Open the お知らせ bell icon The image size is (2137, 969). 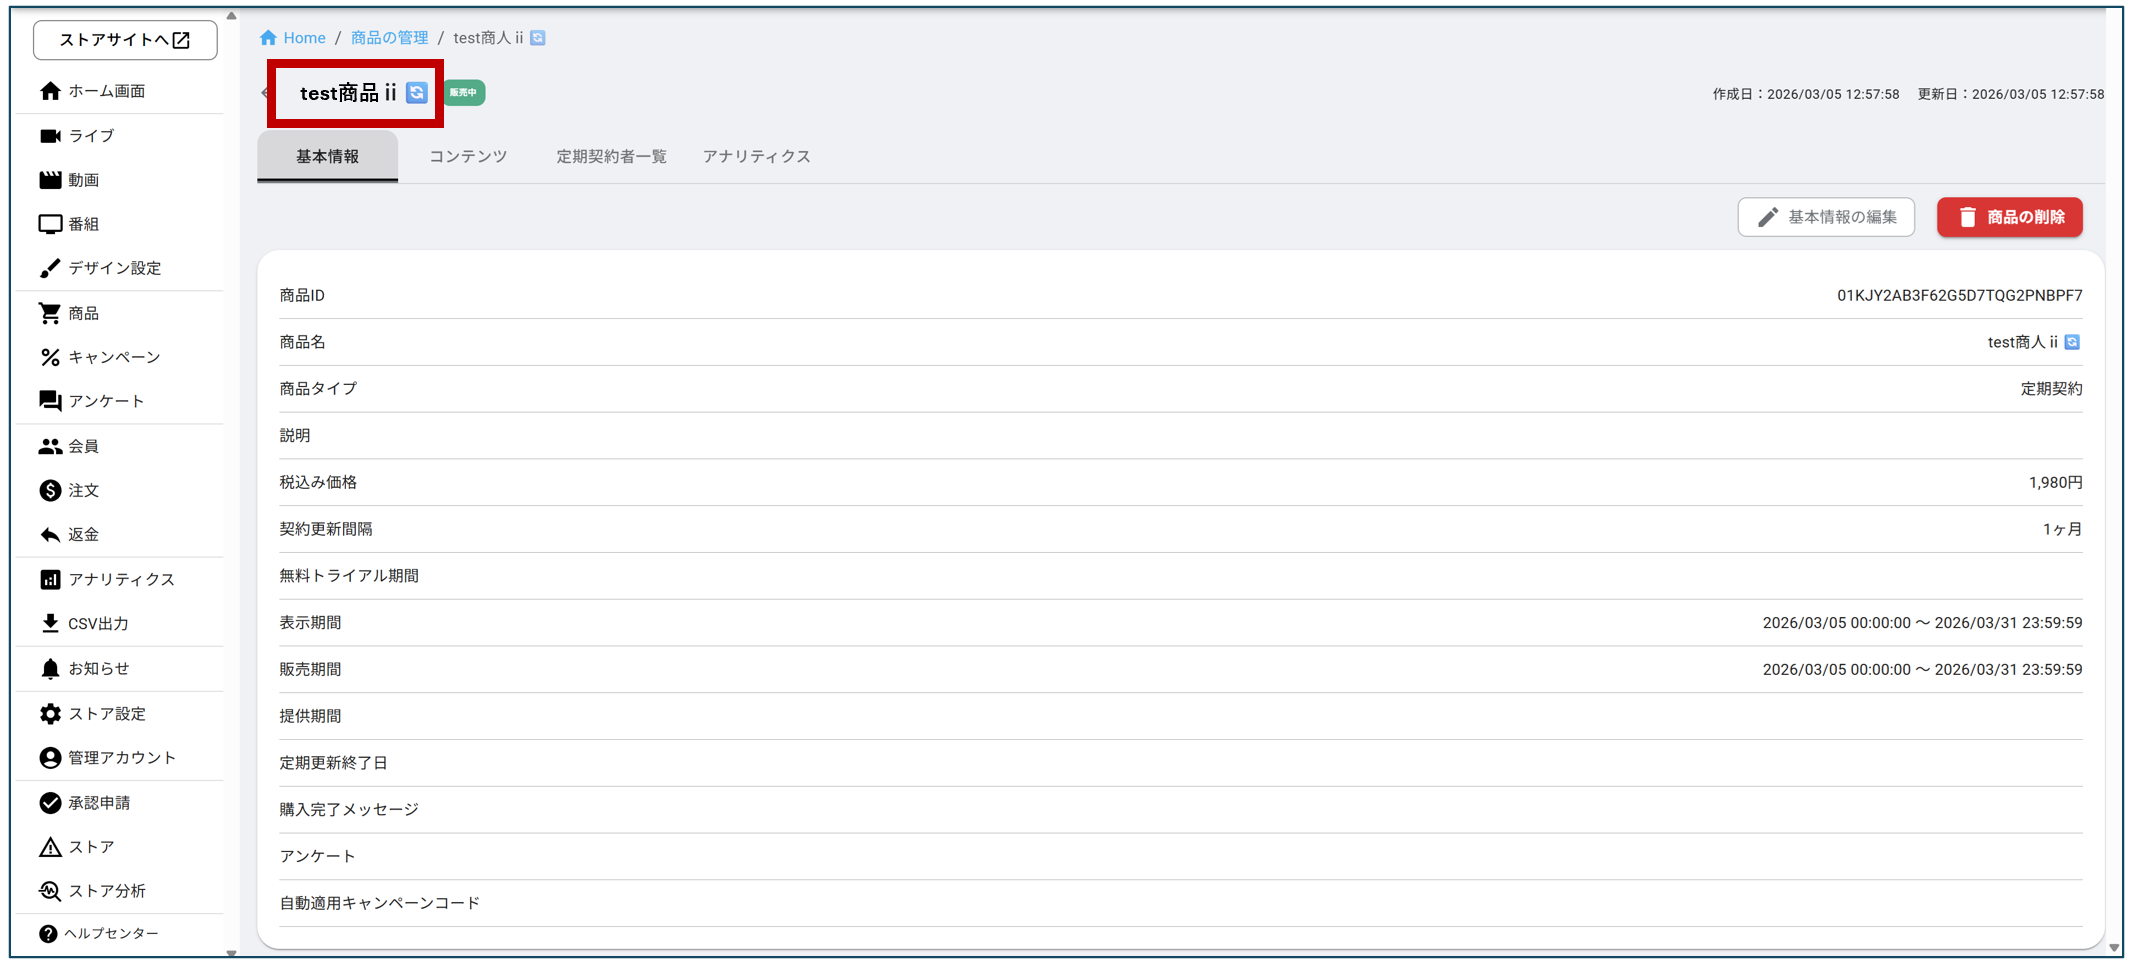pos(50,668)
